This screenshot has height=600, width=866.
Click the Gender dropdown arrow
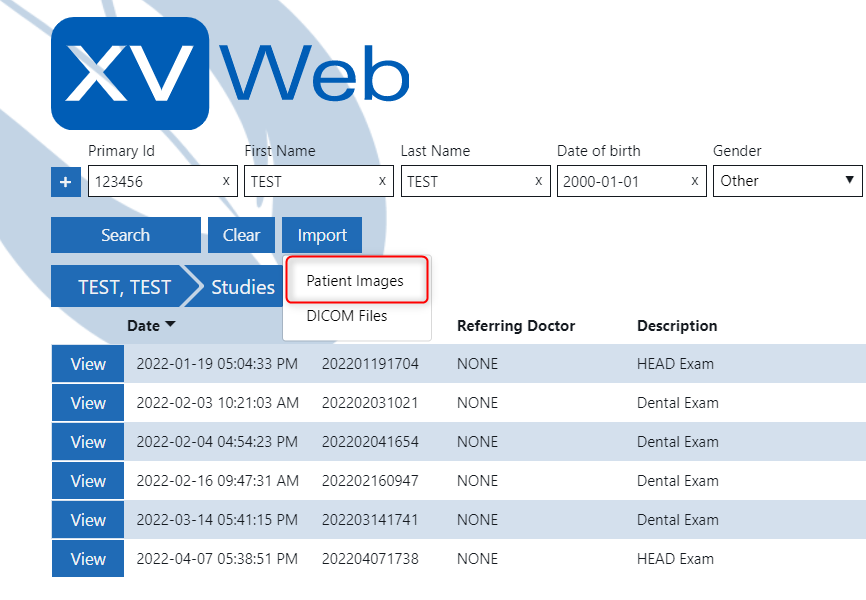850,181
